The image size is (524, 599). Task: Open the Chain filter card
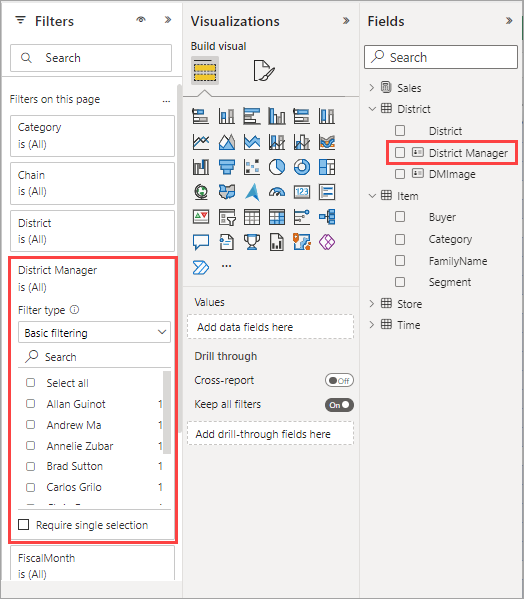click(x=92, y=183)
